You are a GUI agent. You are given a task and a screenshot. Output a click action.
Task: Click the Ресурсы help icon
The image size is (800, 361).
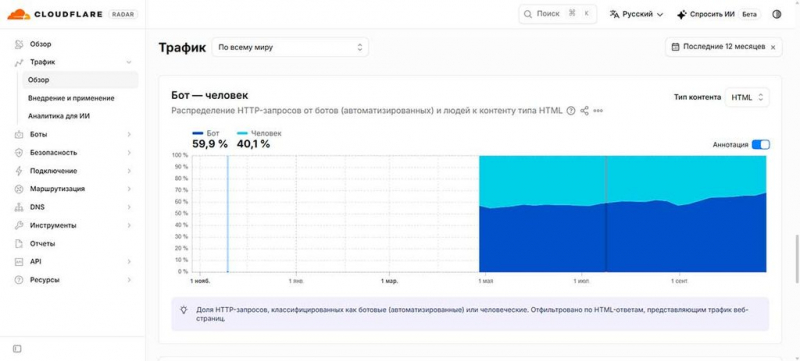pyautogui.click(x=19, y=280)
